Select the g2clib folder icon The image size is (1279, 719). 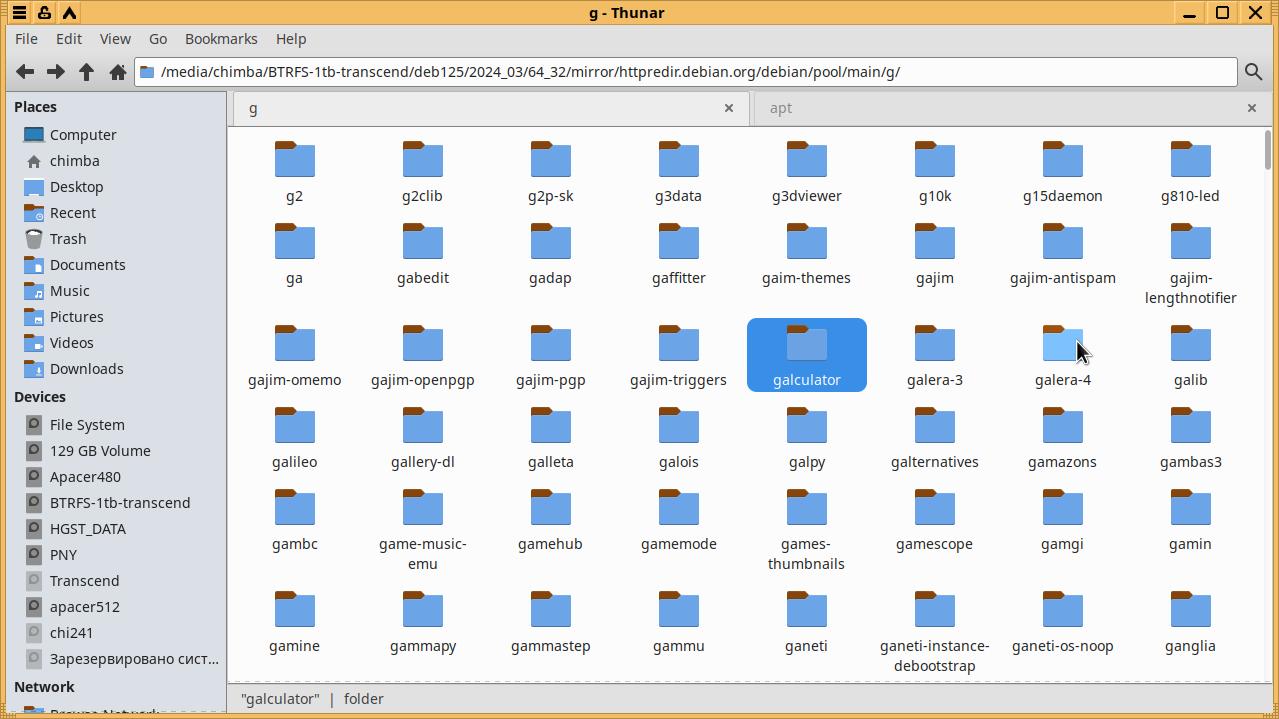[423, 160]
